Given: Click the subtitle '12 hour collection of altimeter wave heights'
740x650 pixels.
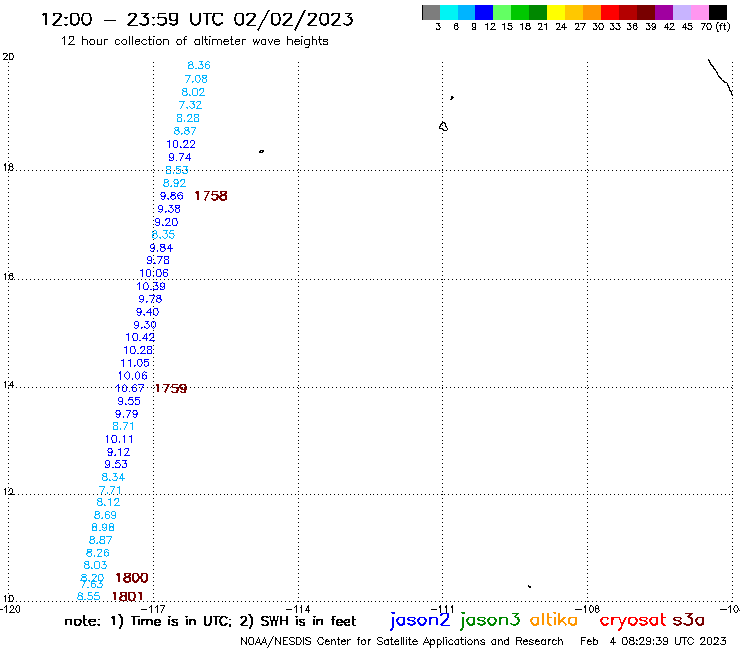Looking at the screenshot, I should pos(194,41).
